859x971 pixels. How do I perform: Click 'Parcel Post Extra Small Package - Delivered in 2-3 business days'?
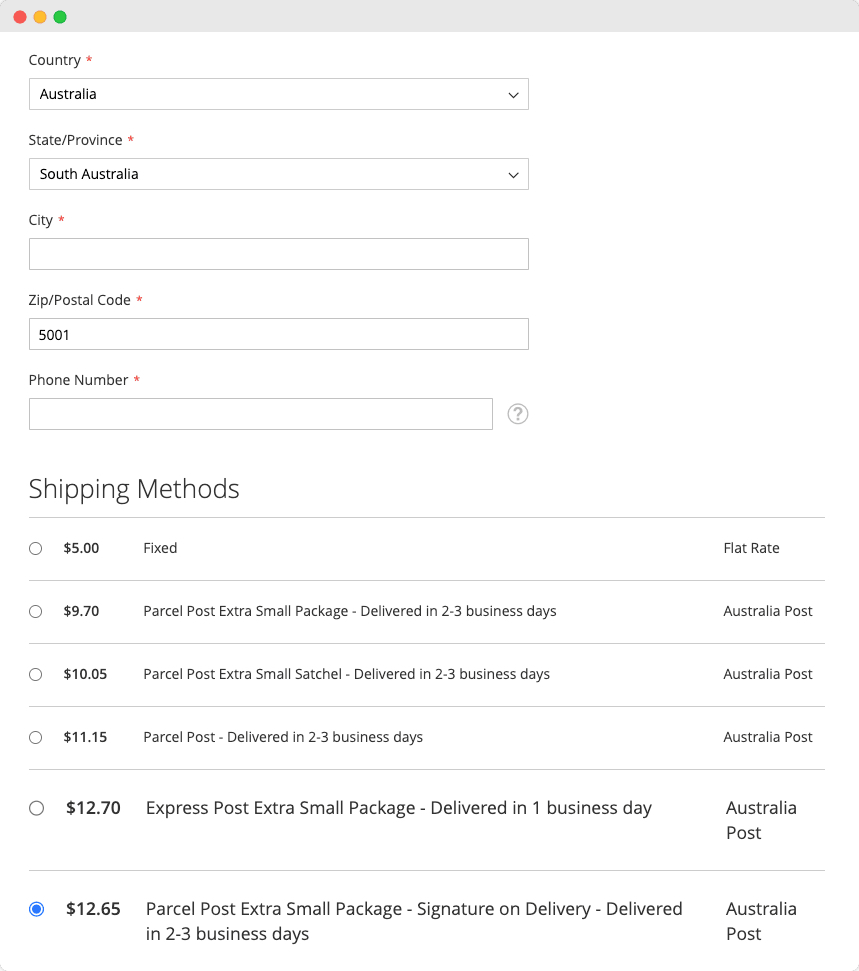click(350, 611)
